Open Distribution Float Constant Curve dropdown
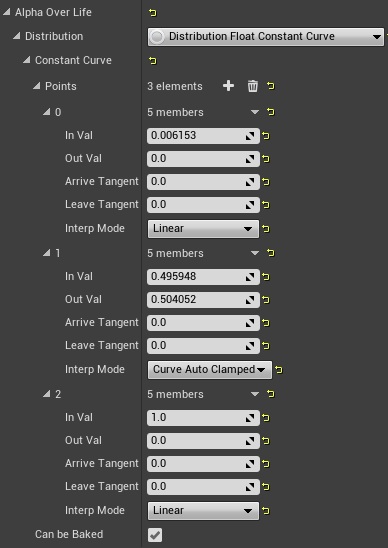Screen dimensions: 388x548 click(266, 37)
